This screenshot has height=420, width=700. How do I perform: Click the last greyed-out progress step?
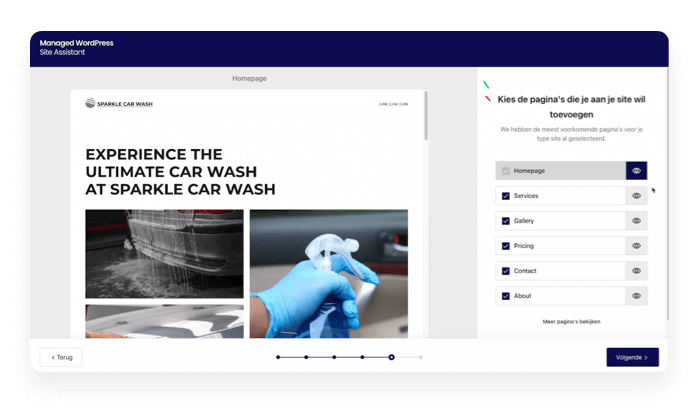[x=420, y=357]
